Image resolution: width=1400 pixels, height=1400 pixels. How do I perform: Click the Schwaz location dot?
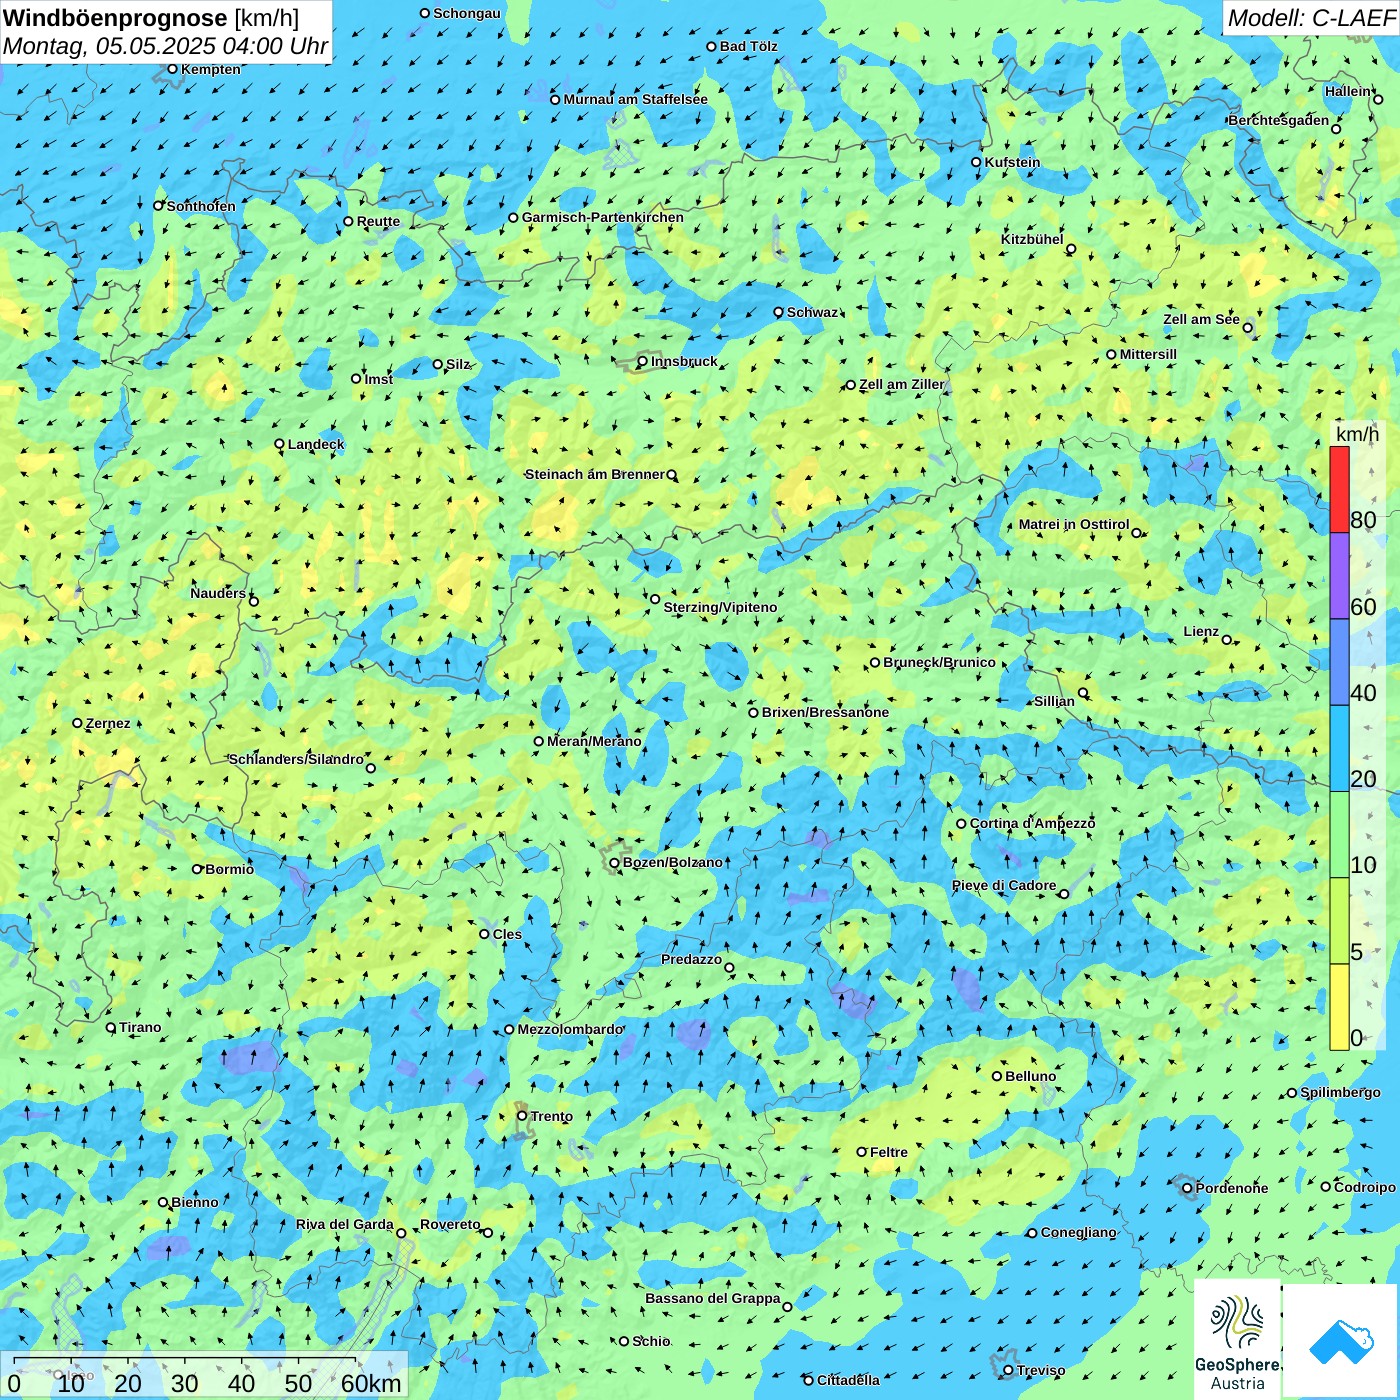click(x=779, y=312)
